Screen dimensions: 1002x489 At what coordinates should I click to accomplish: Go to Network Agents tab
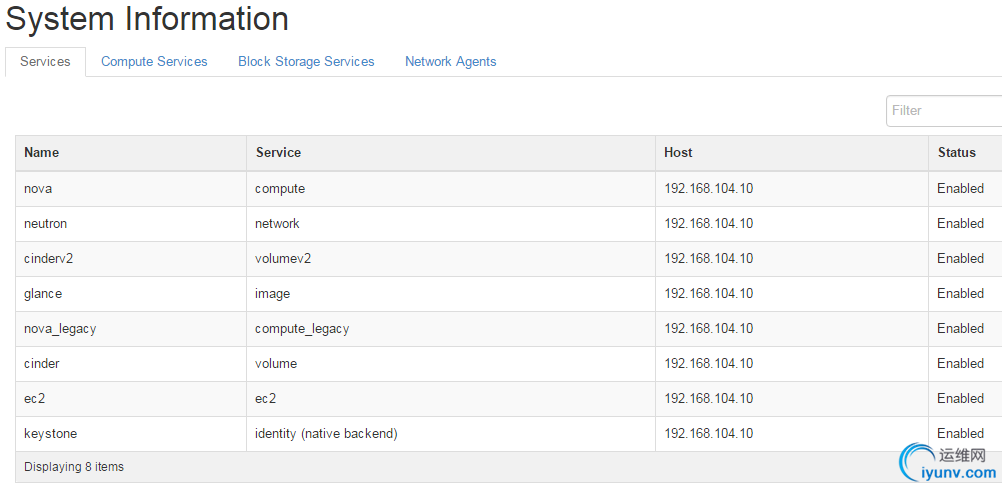tap(450, 61)
